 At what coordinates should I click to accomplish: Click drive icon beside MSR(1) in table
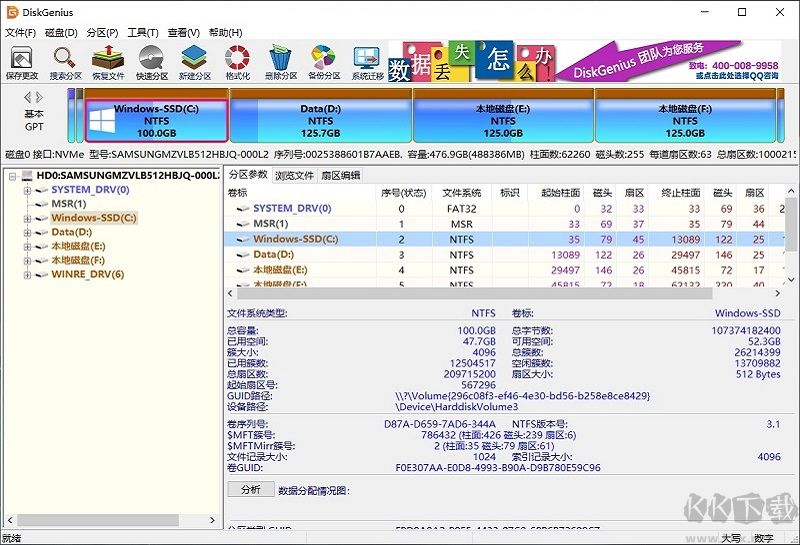click(x=243, y=224)
